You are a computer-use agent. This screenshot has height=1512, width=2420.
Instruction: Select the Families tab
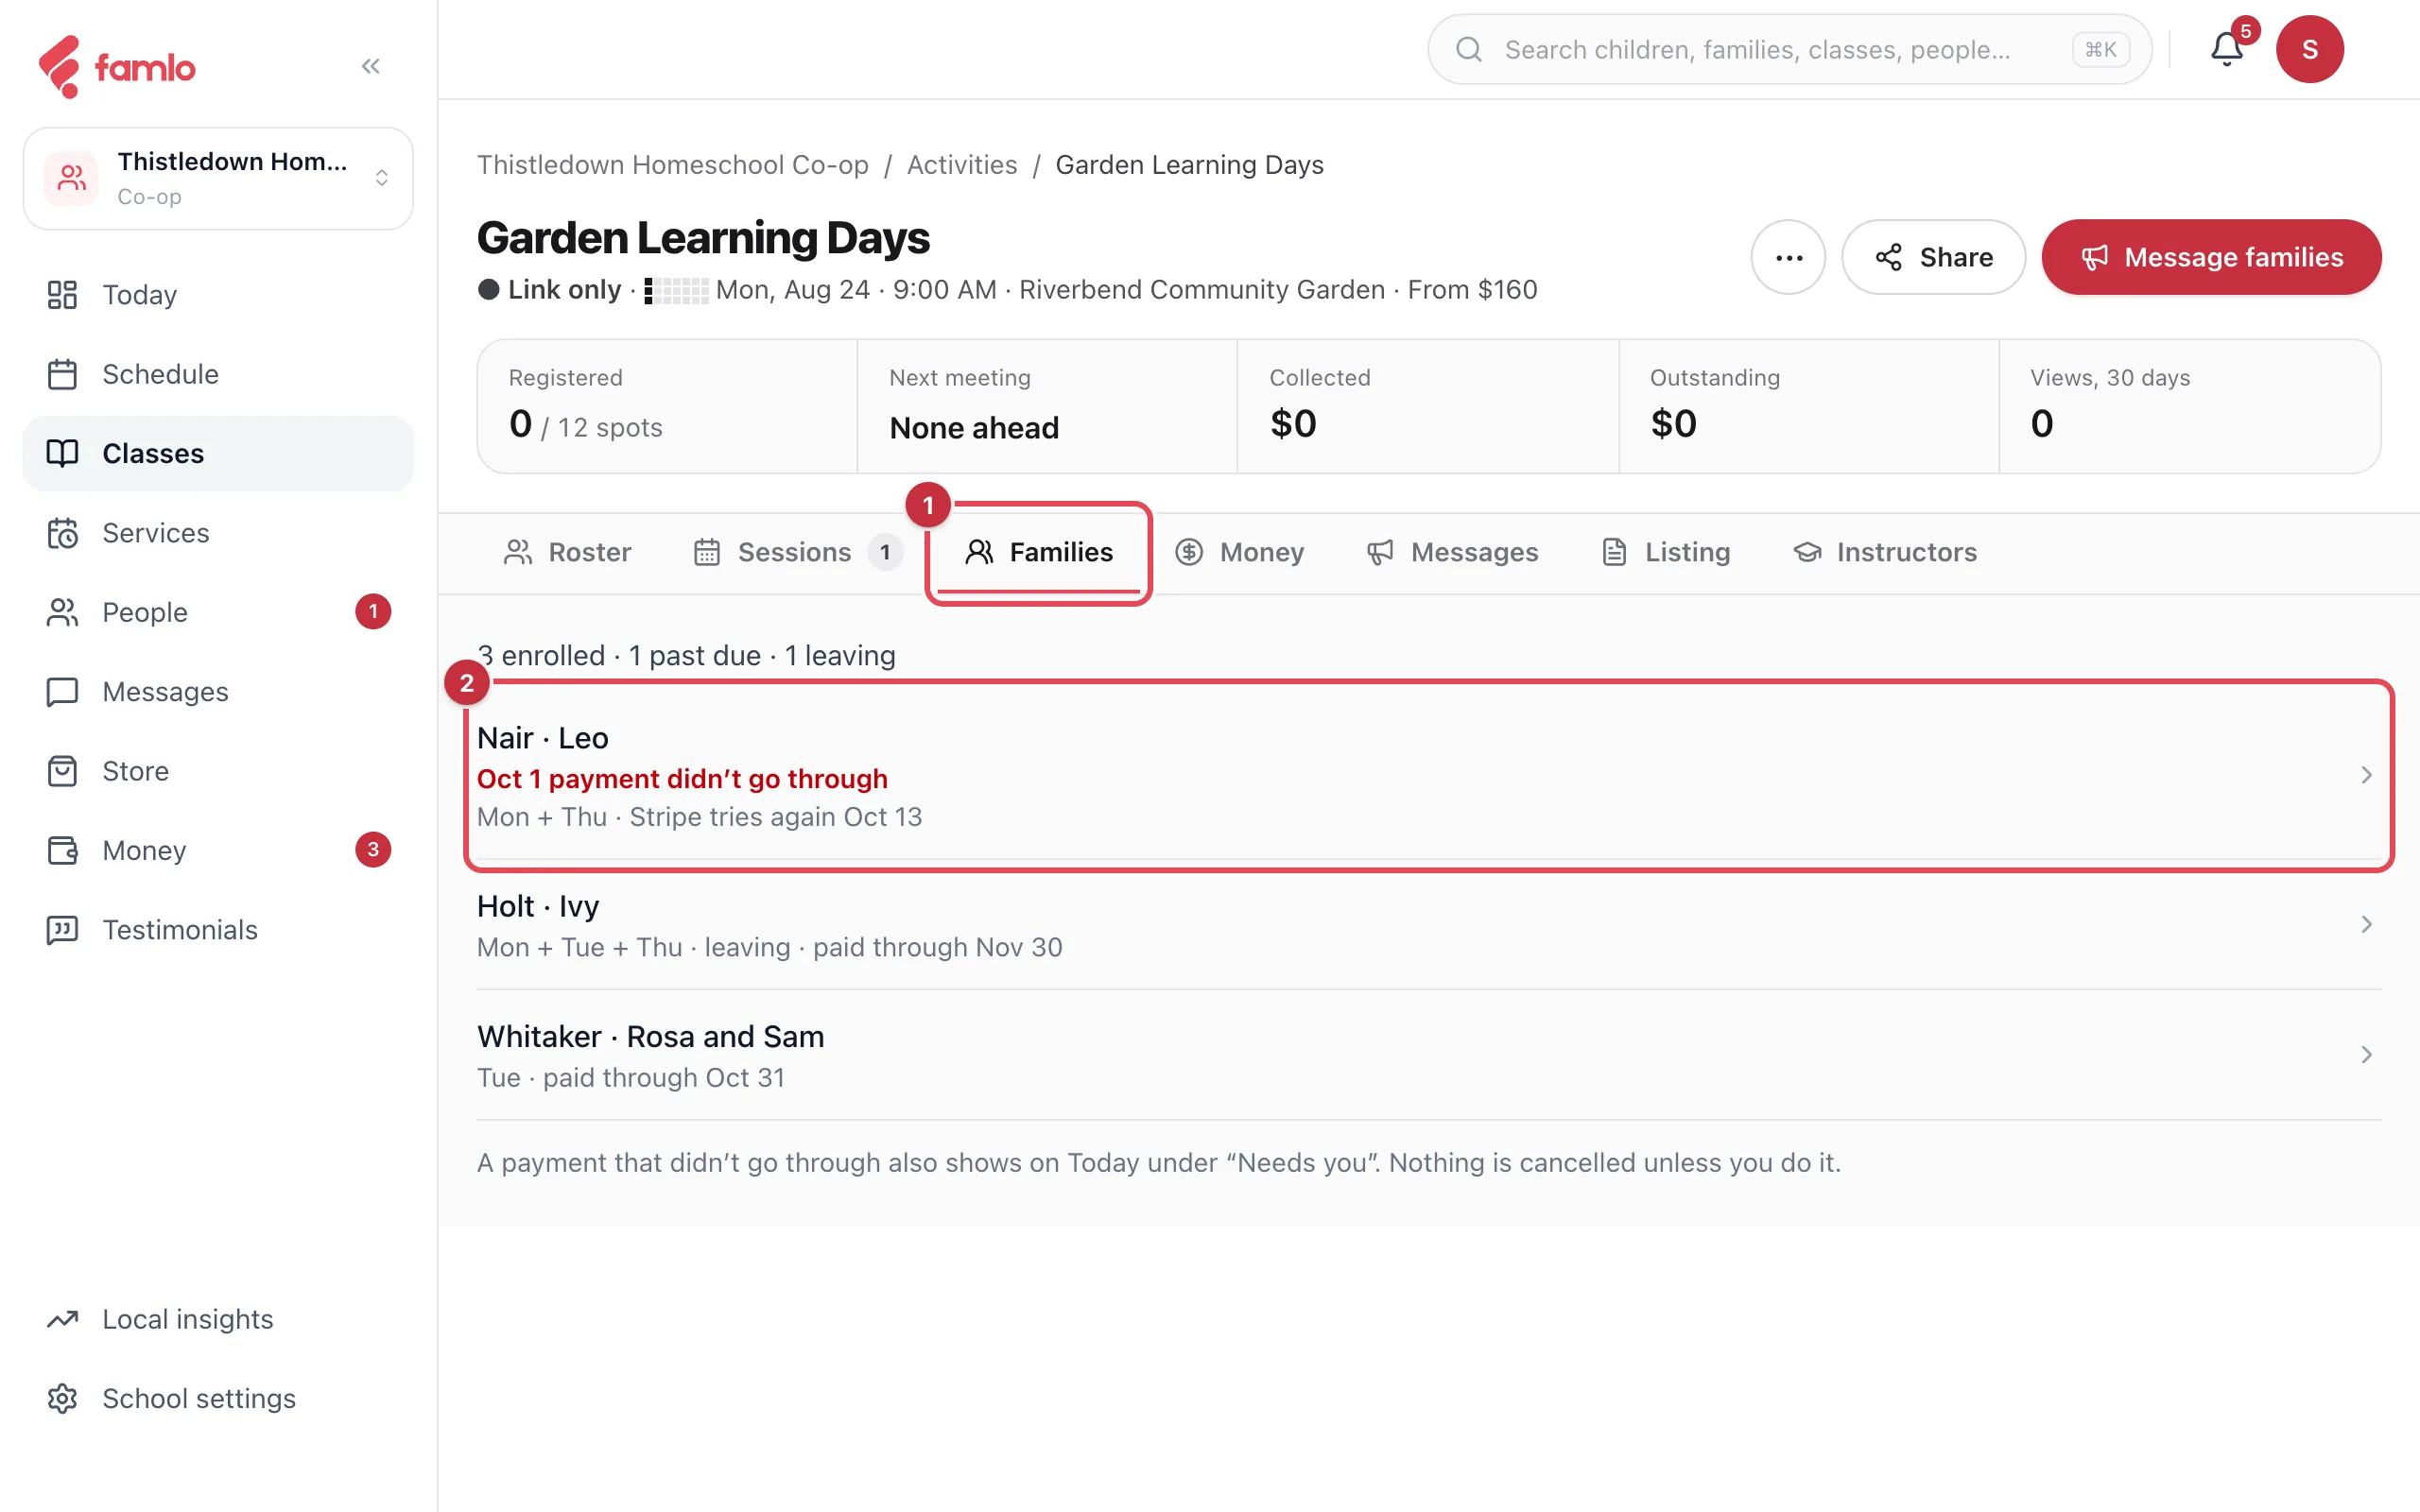point(1039,552)
